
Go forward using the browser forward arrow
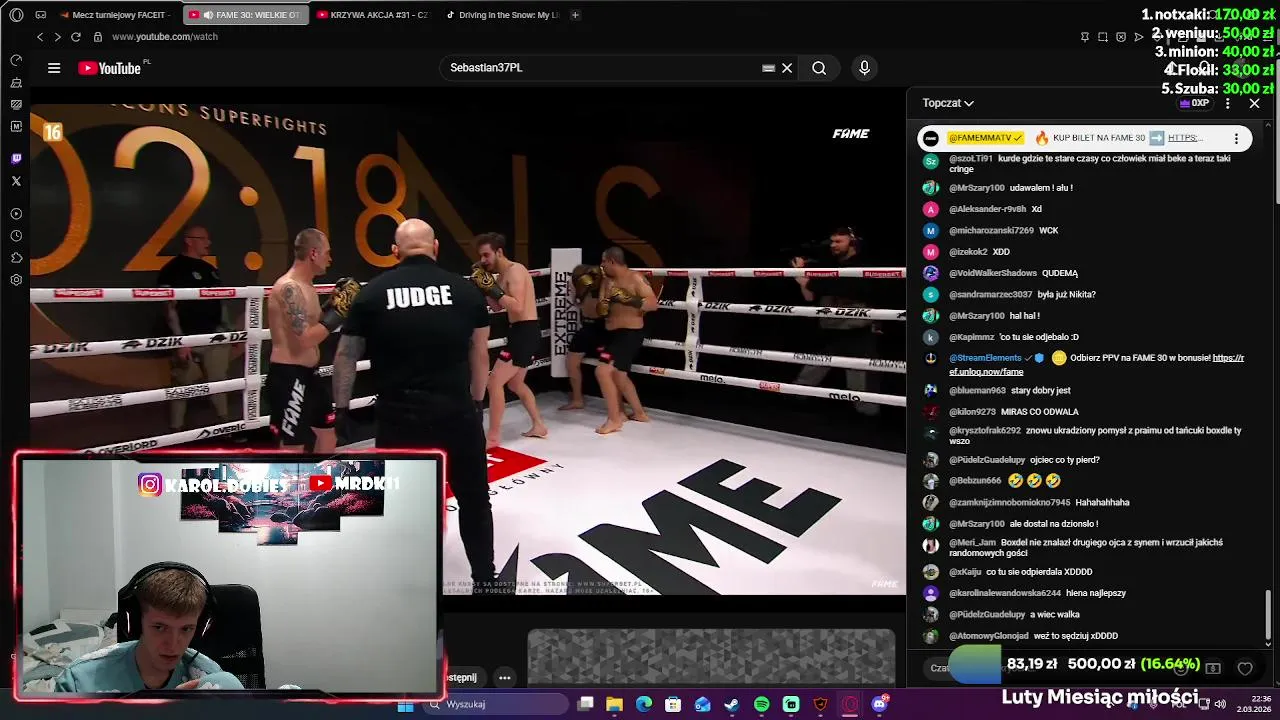(57, 37)
